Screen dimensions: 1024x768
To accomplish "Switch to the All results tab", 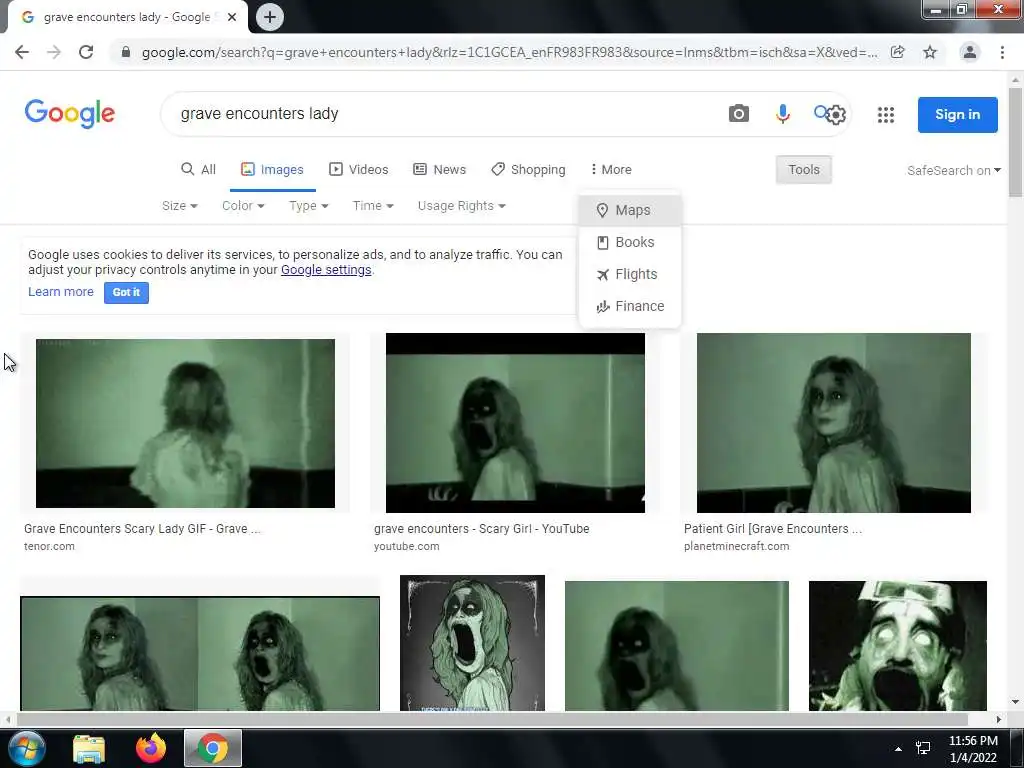I will pyautogui.click(x=199, y=170).
